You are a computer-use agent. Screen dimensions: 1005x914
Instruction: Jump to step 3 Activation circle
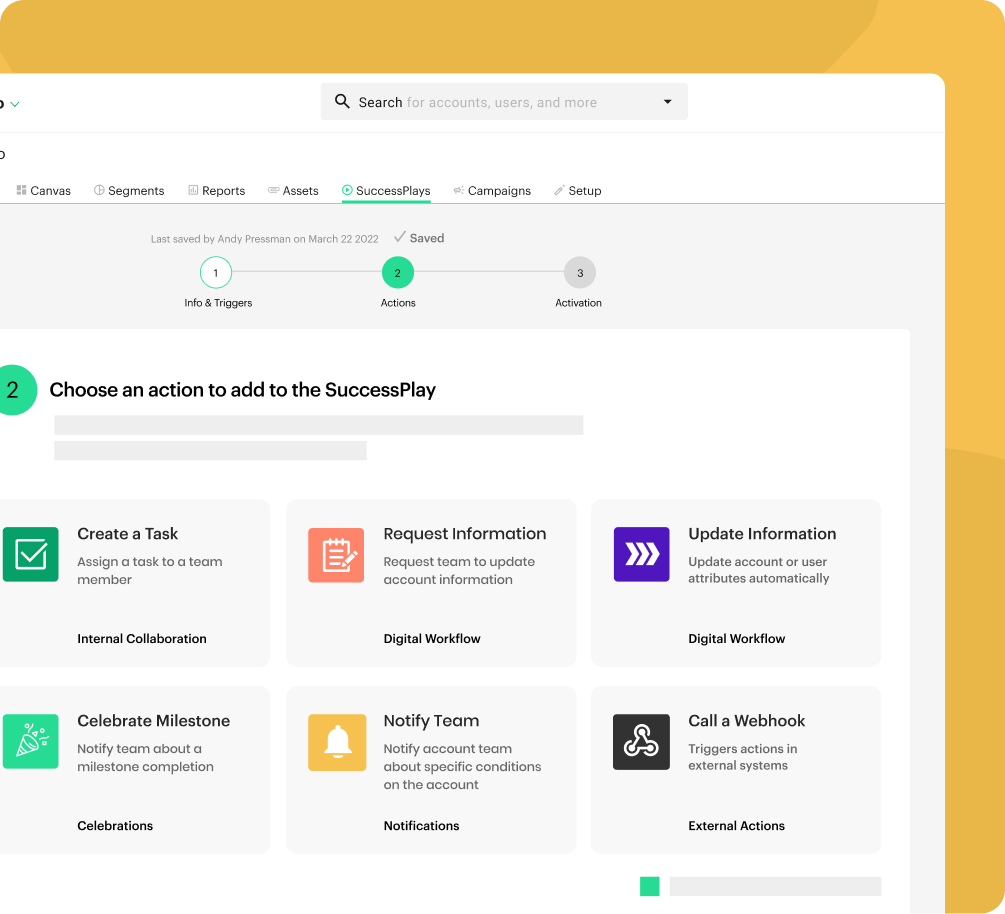[579, 273]
